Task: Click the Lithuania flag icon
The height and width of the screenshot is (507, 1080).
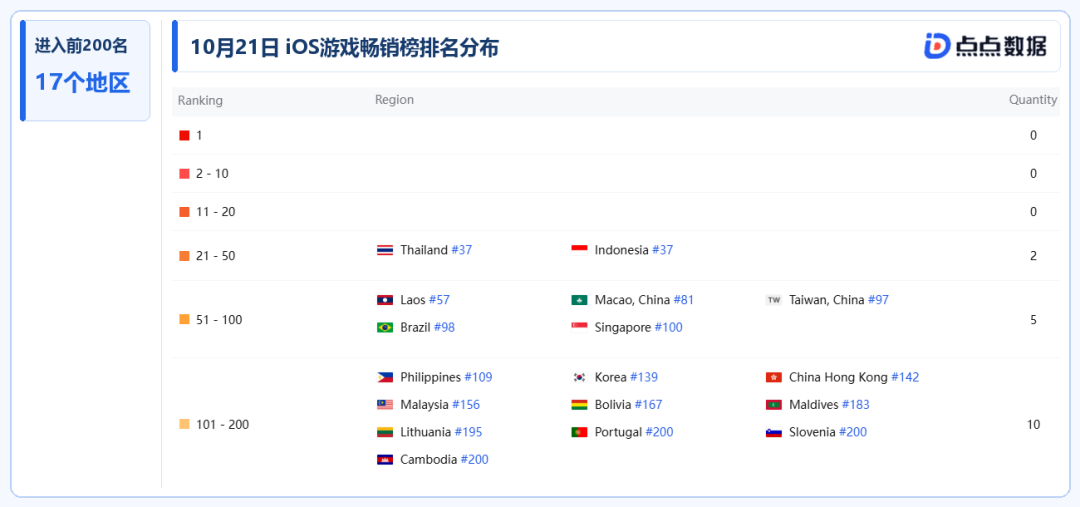Action: tap(385, 432)
